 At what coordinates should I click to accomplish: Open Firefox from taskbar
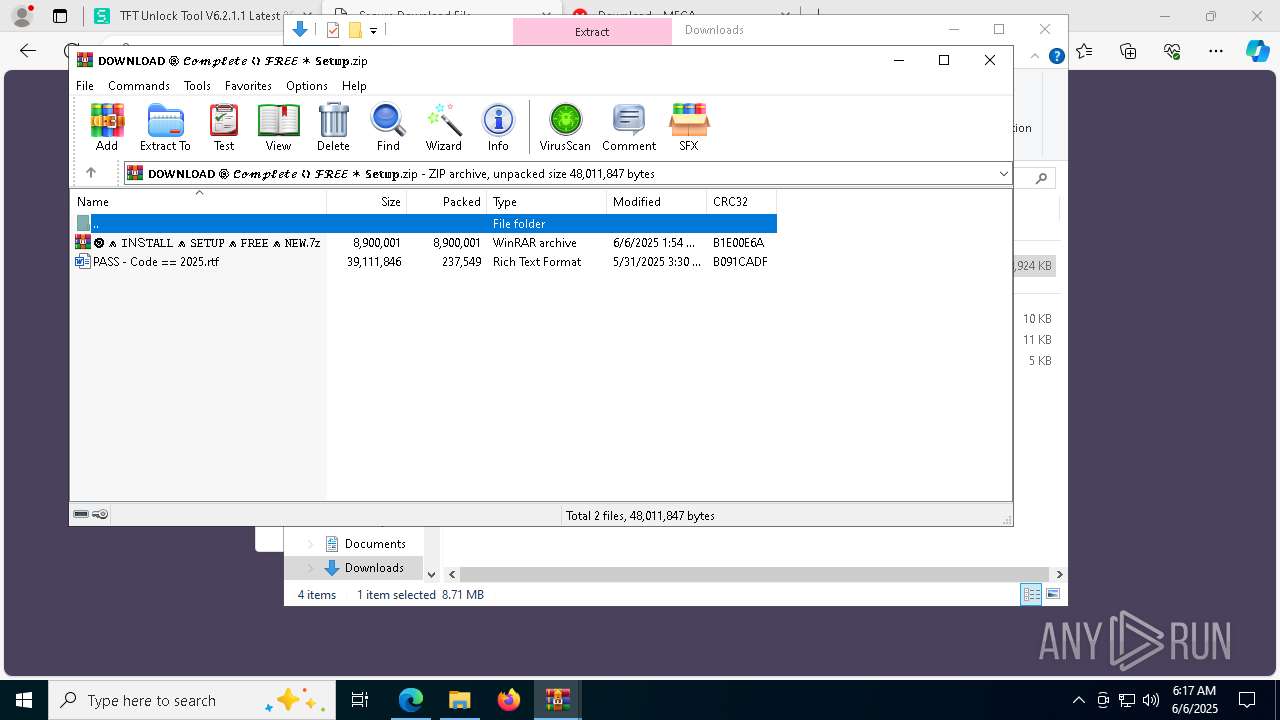(x=509, y=700)
